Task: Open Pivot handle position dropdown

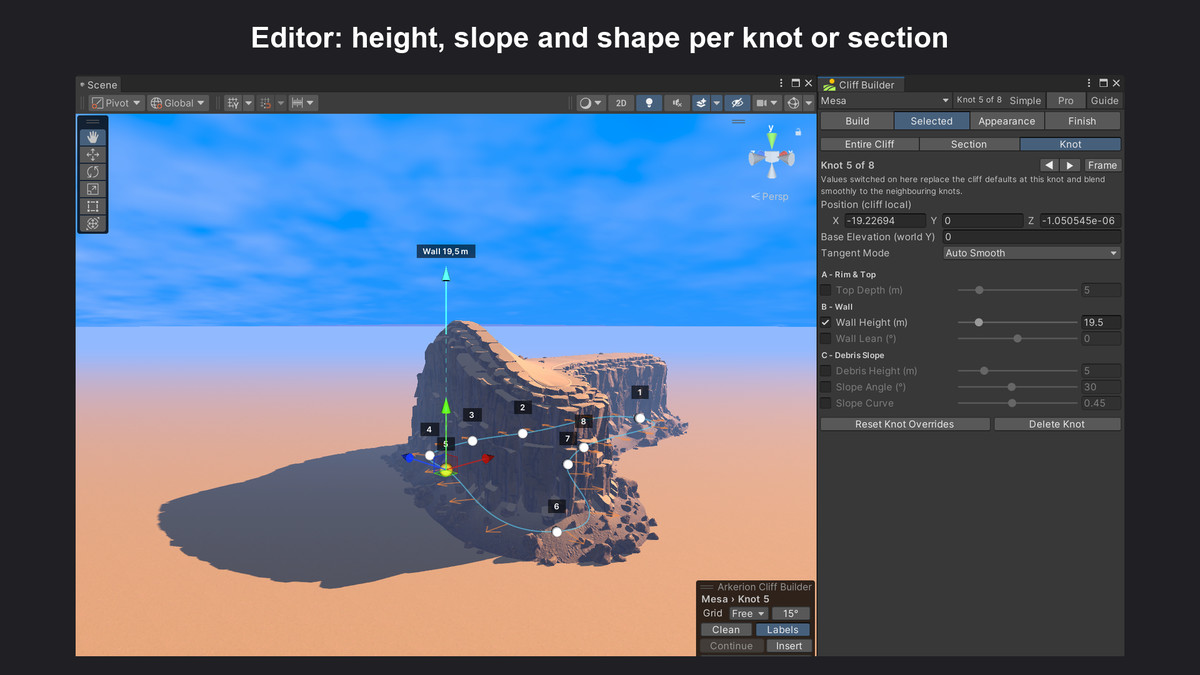Action: point(116,103)
